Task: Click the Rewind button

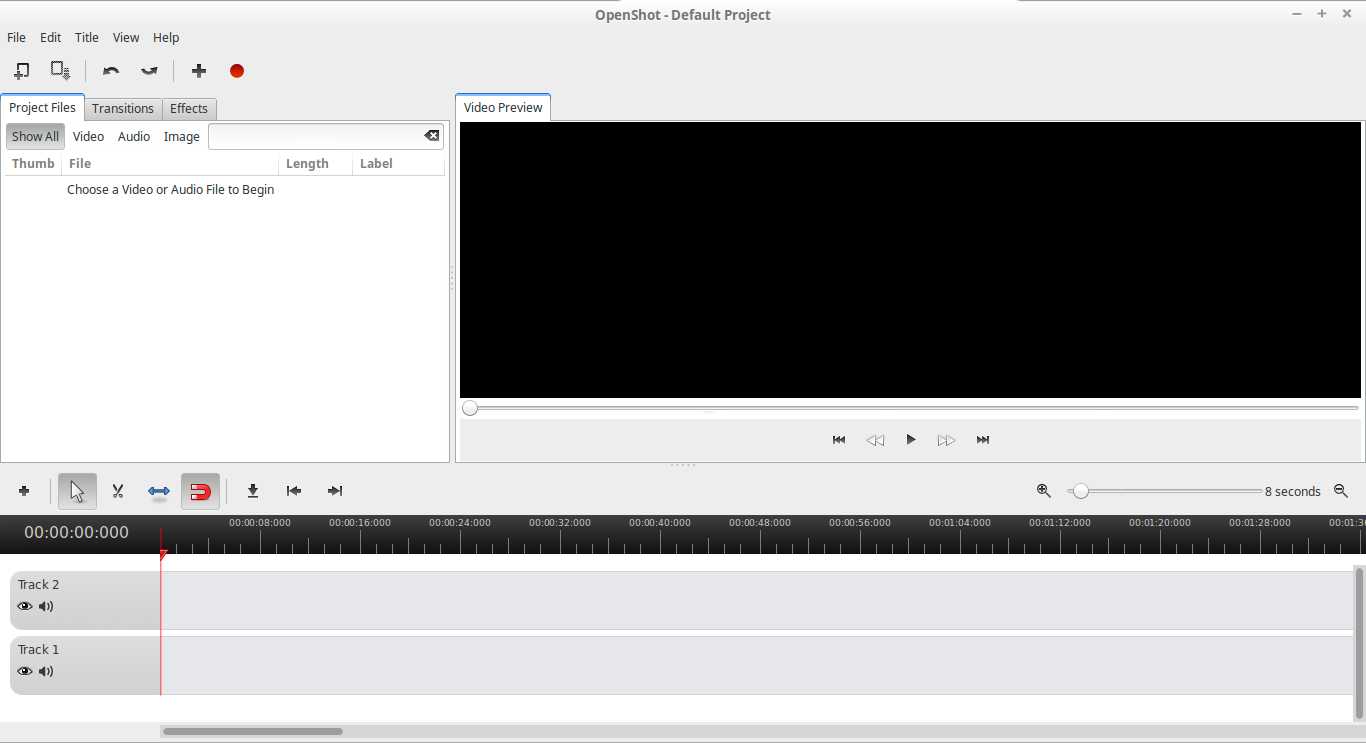Action: [x=875, y=440]
